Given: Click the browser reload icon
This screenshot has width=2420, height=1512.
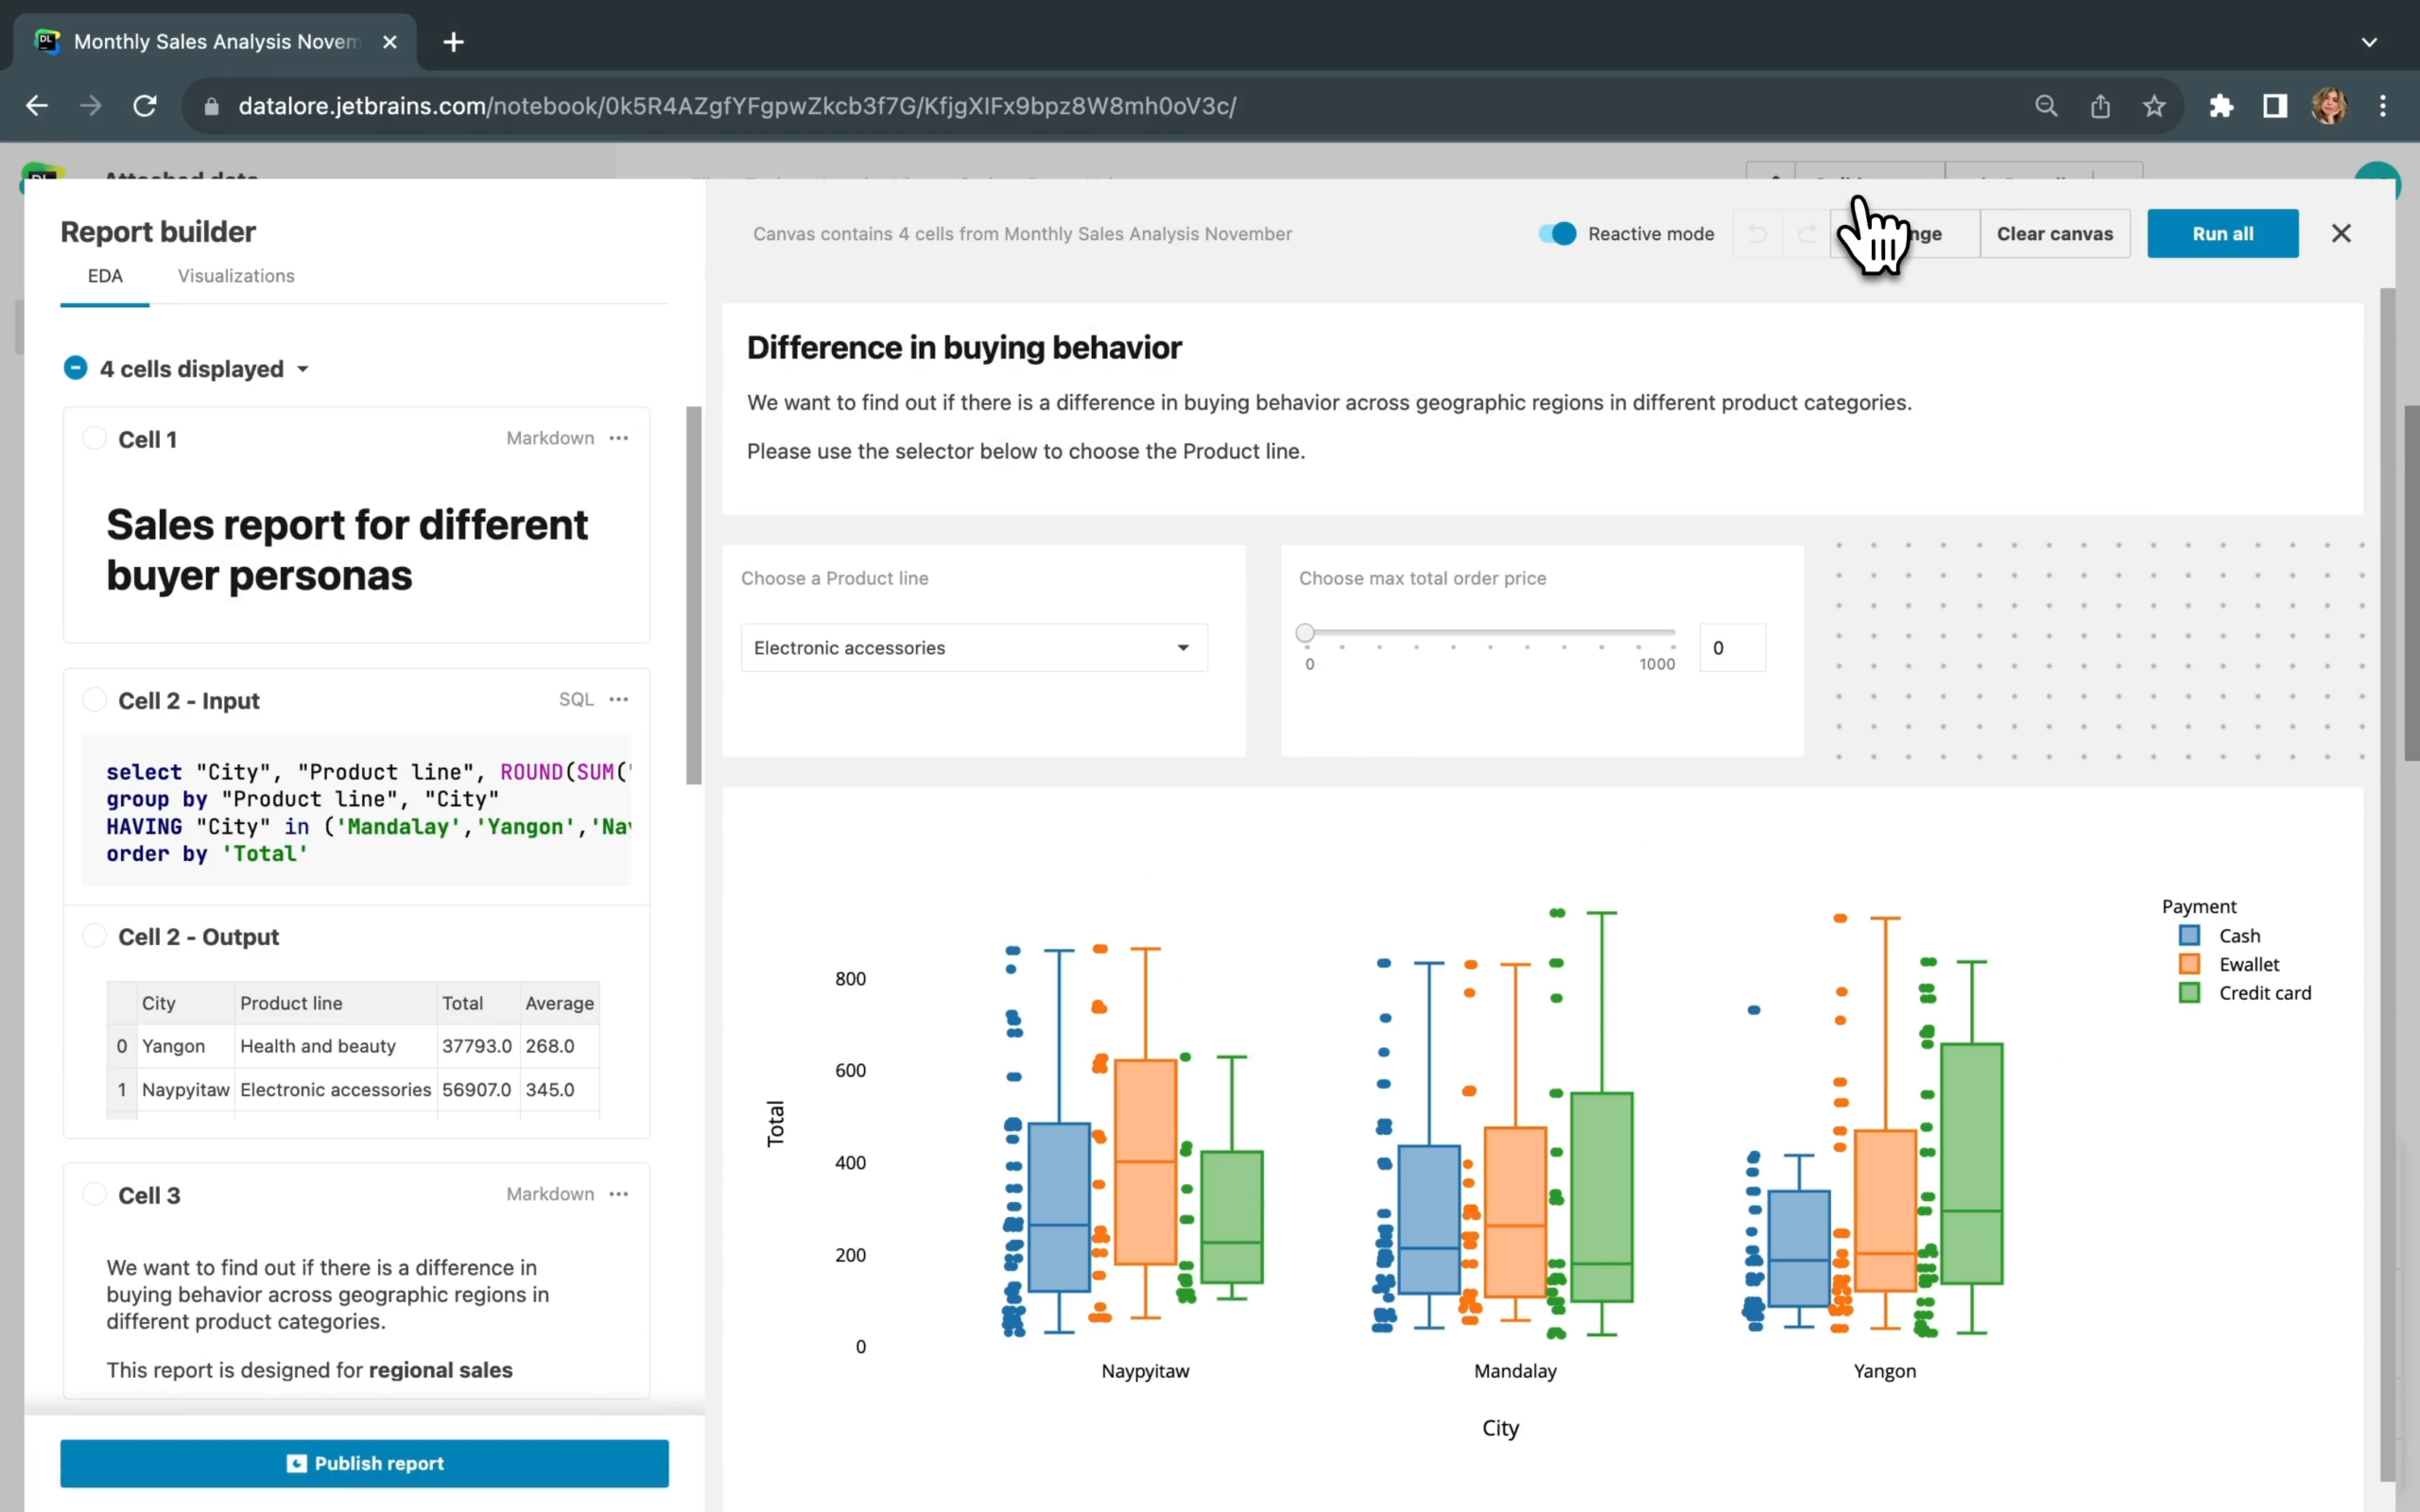Looking at the screenshot, I should coord(145,106).
